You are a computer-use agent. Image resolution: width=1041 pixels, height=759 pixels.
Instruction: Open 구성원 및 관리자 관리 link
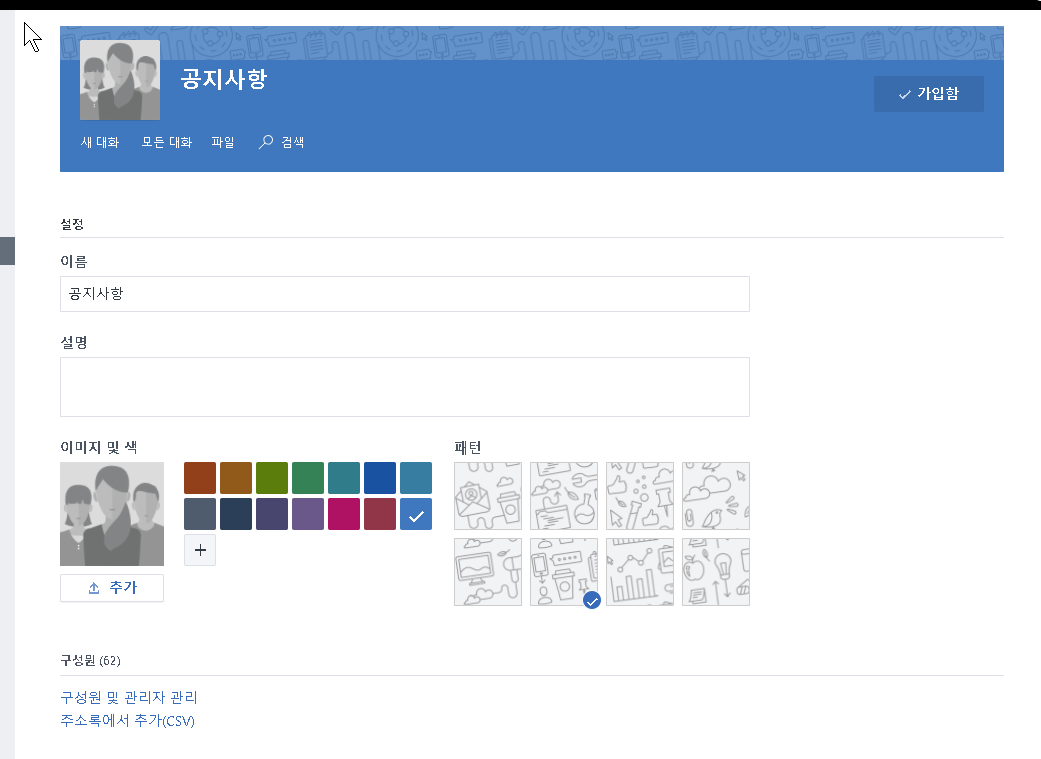tap(129, 697)
